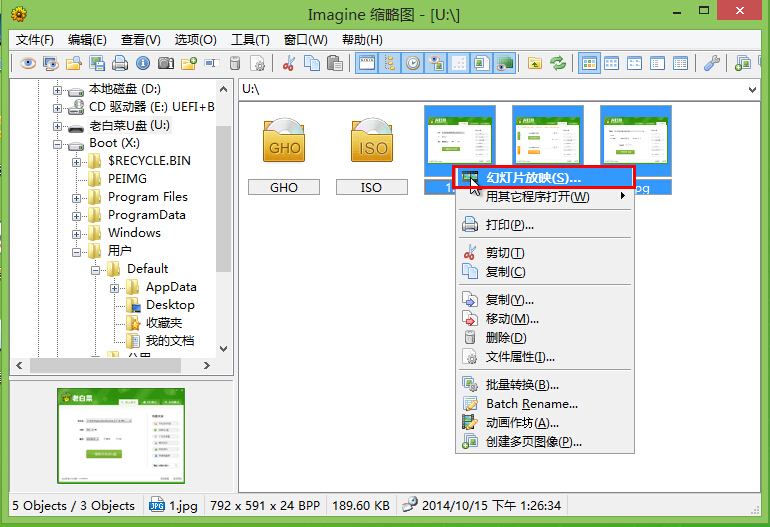
Task: Choose Batch Rename... in the context menu
Action: point(544,404)
